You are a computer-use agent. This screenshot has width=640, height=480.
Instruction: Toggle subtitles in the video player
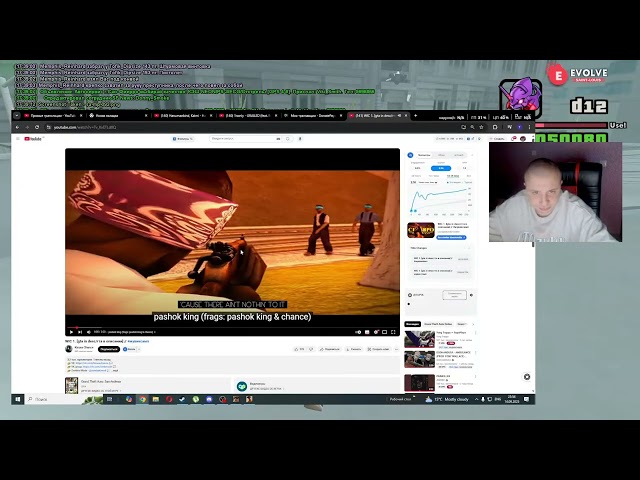click(367, 332)
